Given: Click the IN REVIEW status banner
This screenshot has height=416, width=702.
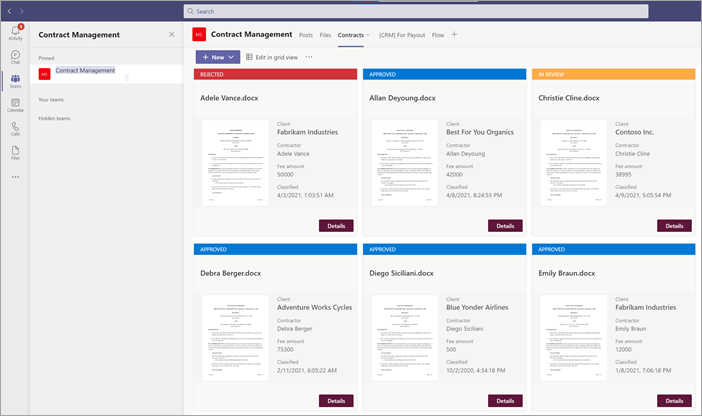Looking at the screenshot, I should click(x=613, y=74).
